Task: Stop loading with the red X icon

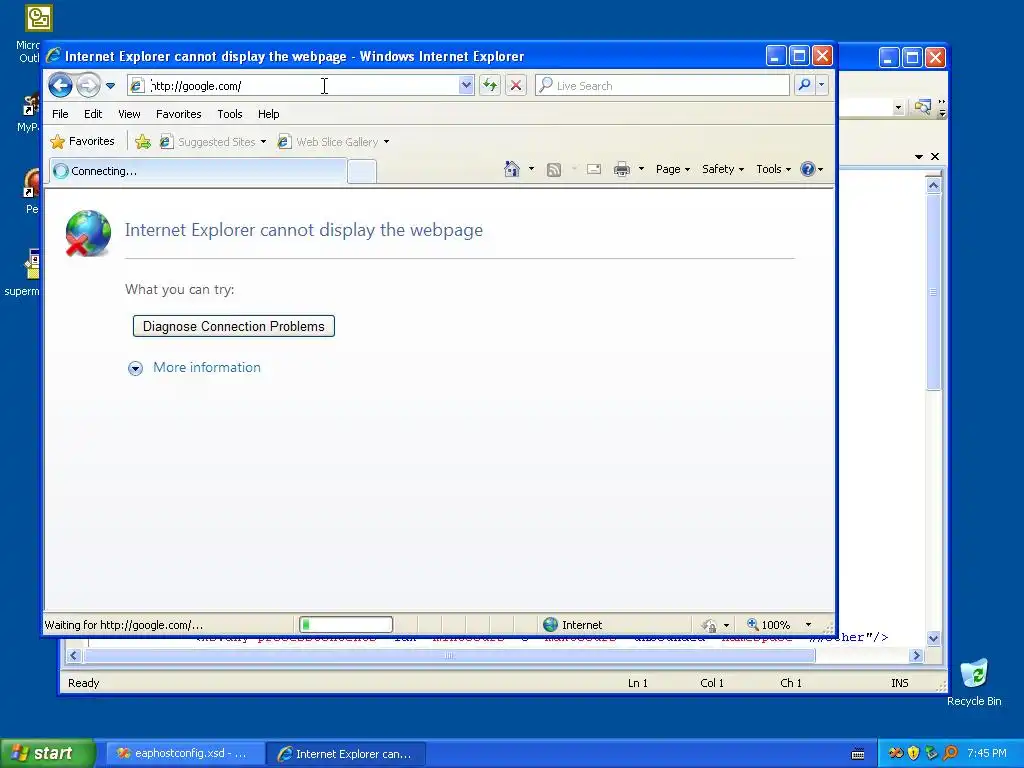Action: (516, 86)
